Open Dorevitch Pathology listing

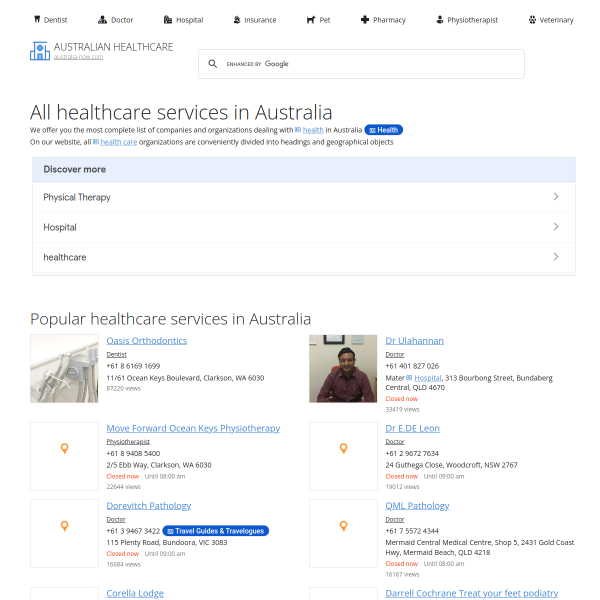148,505
